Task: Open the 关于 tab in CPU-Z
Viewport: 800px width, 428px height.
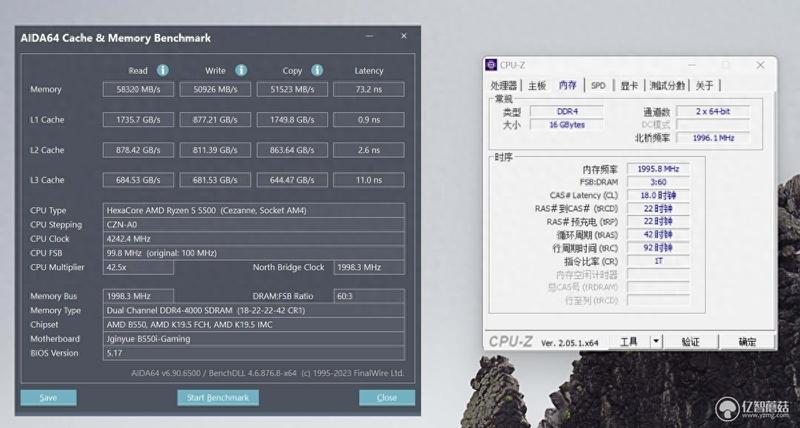Action: point(705,85)
